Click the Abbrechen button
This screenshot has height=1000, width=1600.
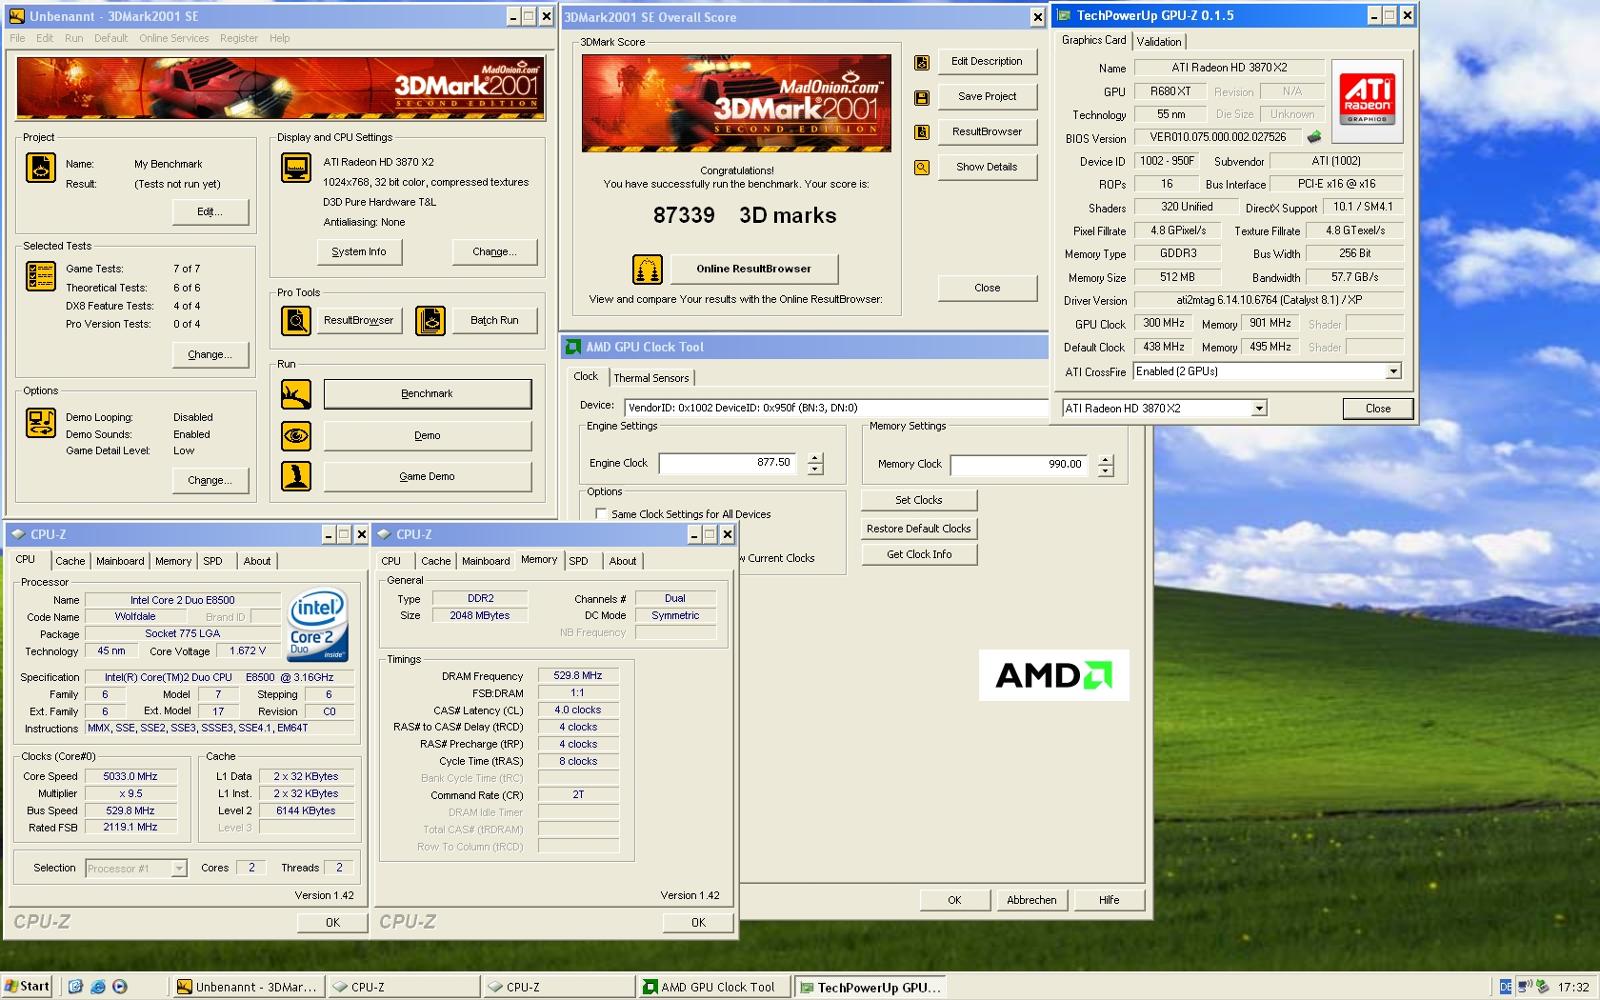[x=1031, y=900]
